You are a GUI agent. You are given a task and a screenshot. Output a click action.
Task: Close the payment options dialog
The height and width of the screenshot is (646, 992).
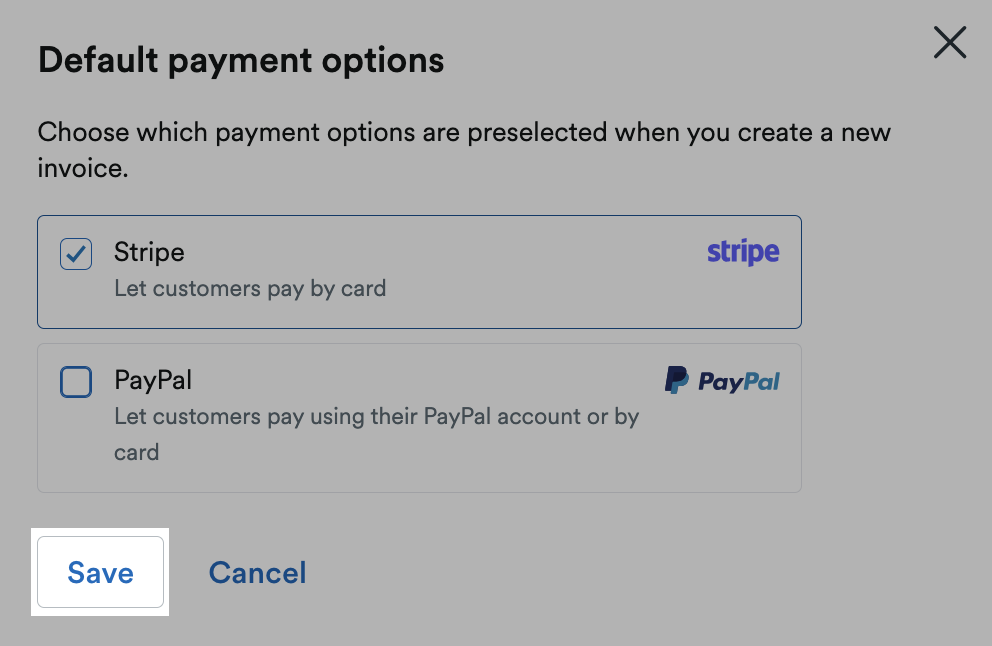tap(948, 42)
